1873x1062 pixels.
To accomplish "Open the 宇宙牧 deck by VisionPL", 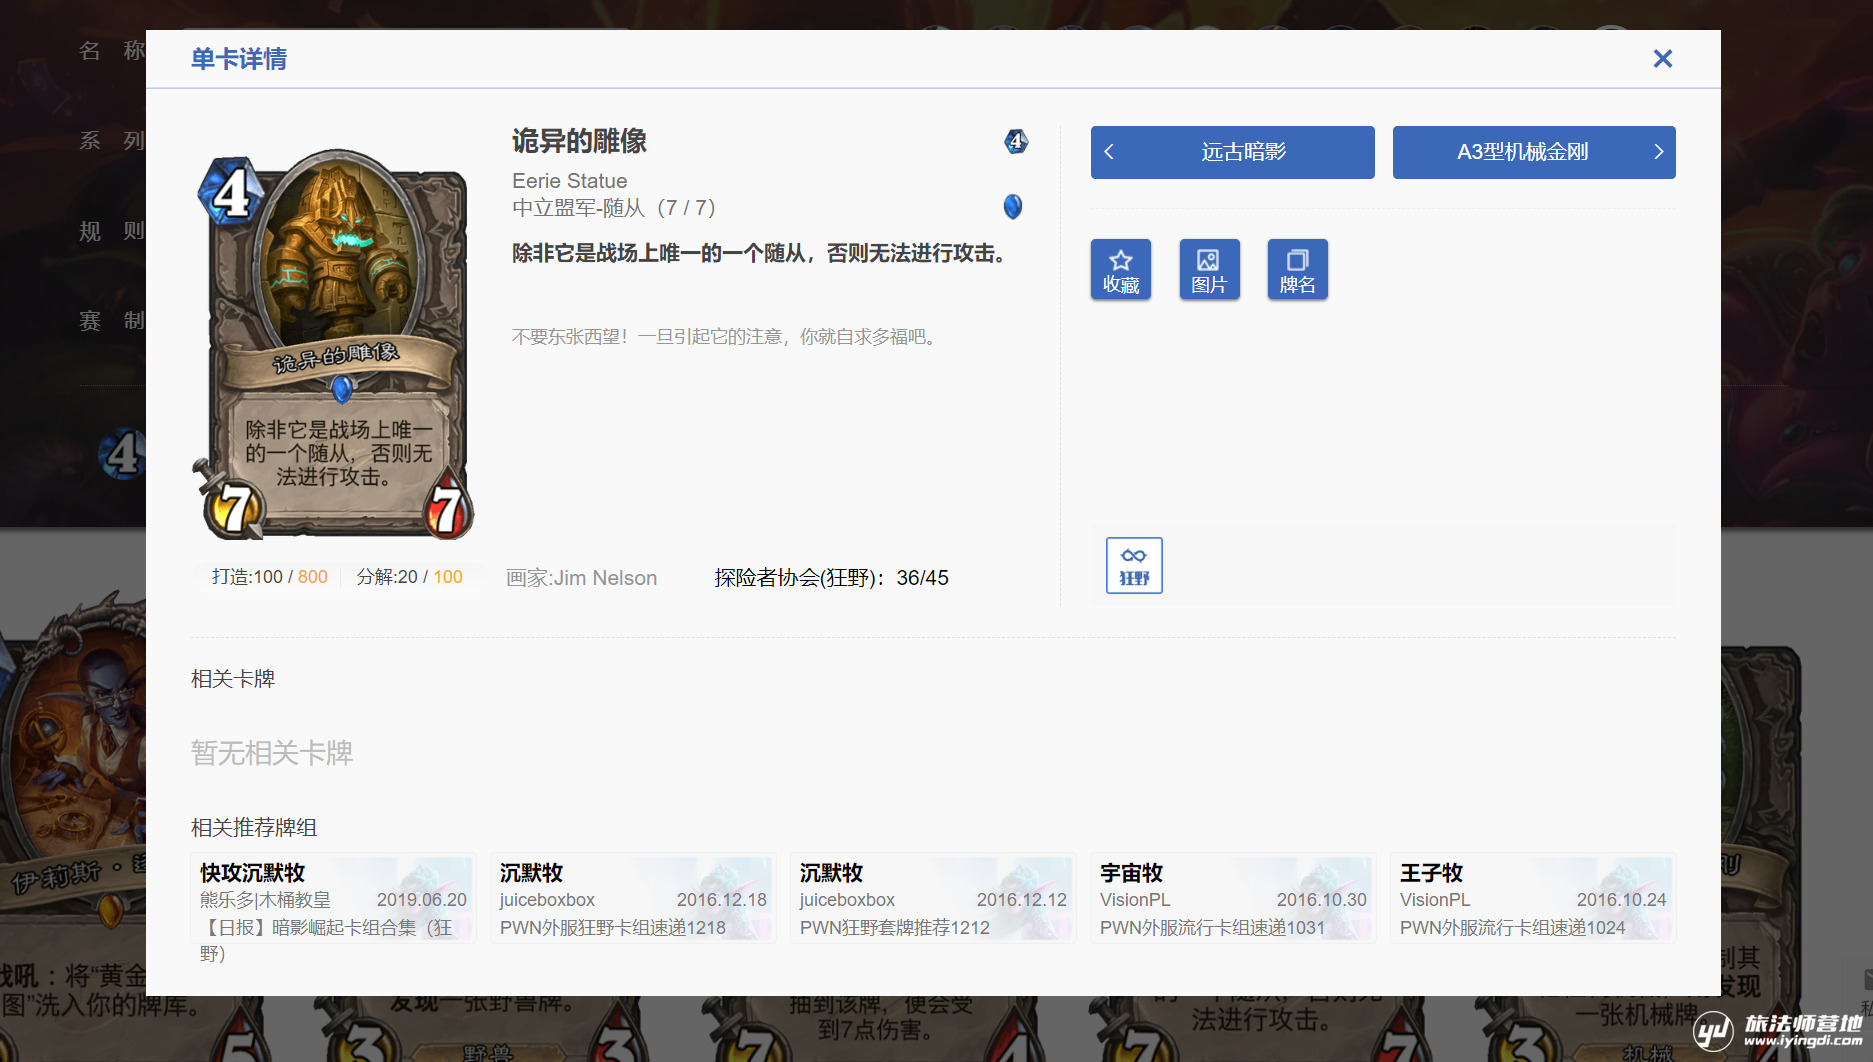I will click(x=1233, y=899).
